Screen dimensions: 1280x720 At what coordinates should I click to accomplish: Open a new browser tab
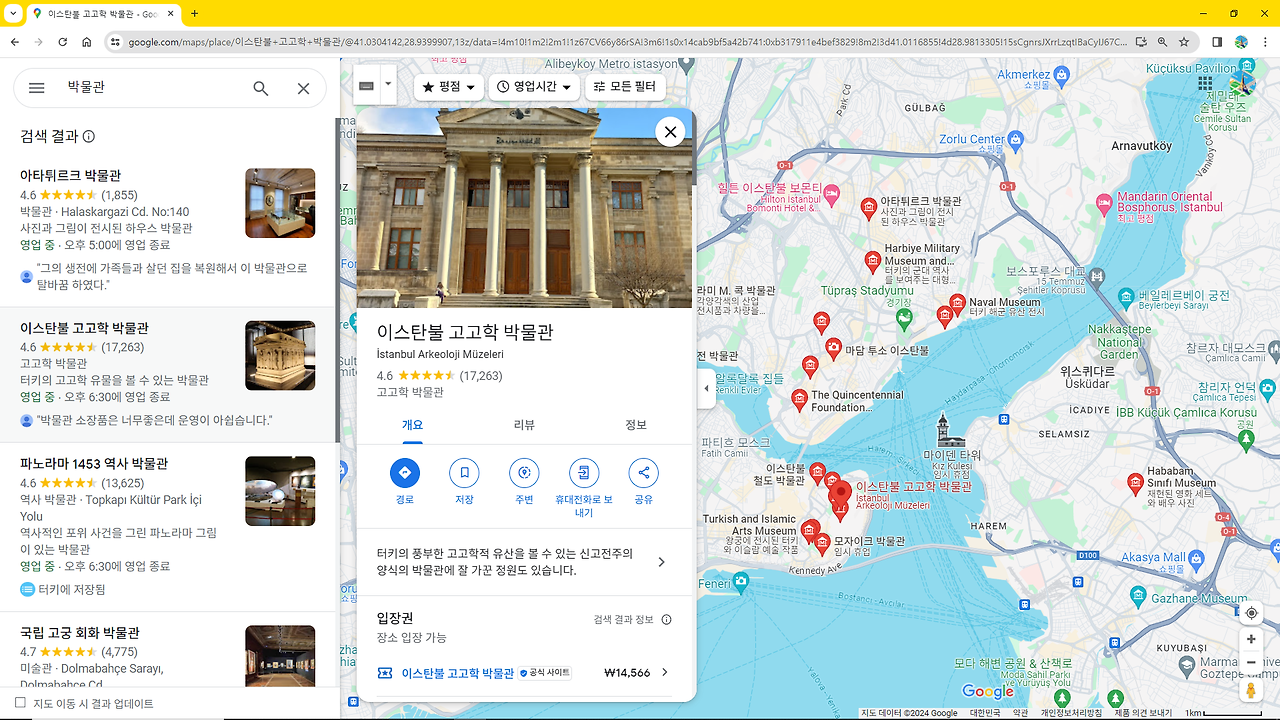(x=194, y=14)
